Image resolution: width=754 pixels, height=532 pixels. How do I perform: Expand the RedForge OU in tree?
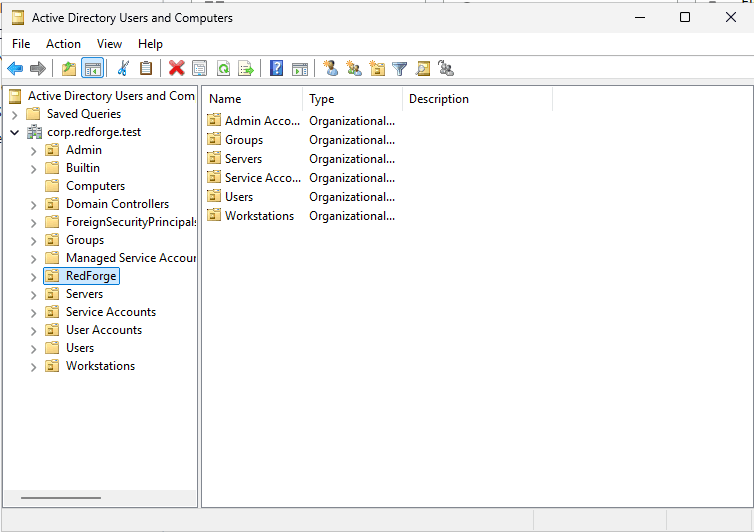coord(33,277)
